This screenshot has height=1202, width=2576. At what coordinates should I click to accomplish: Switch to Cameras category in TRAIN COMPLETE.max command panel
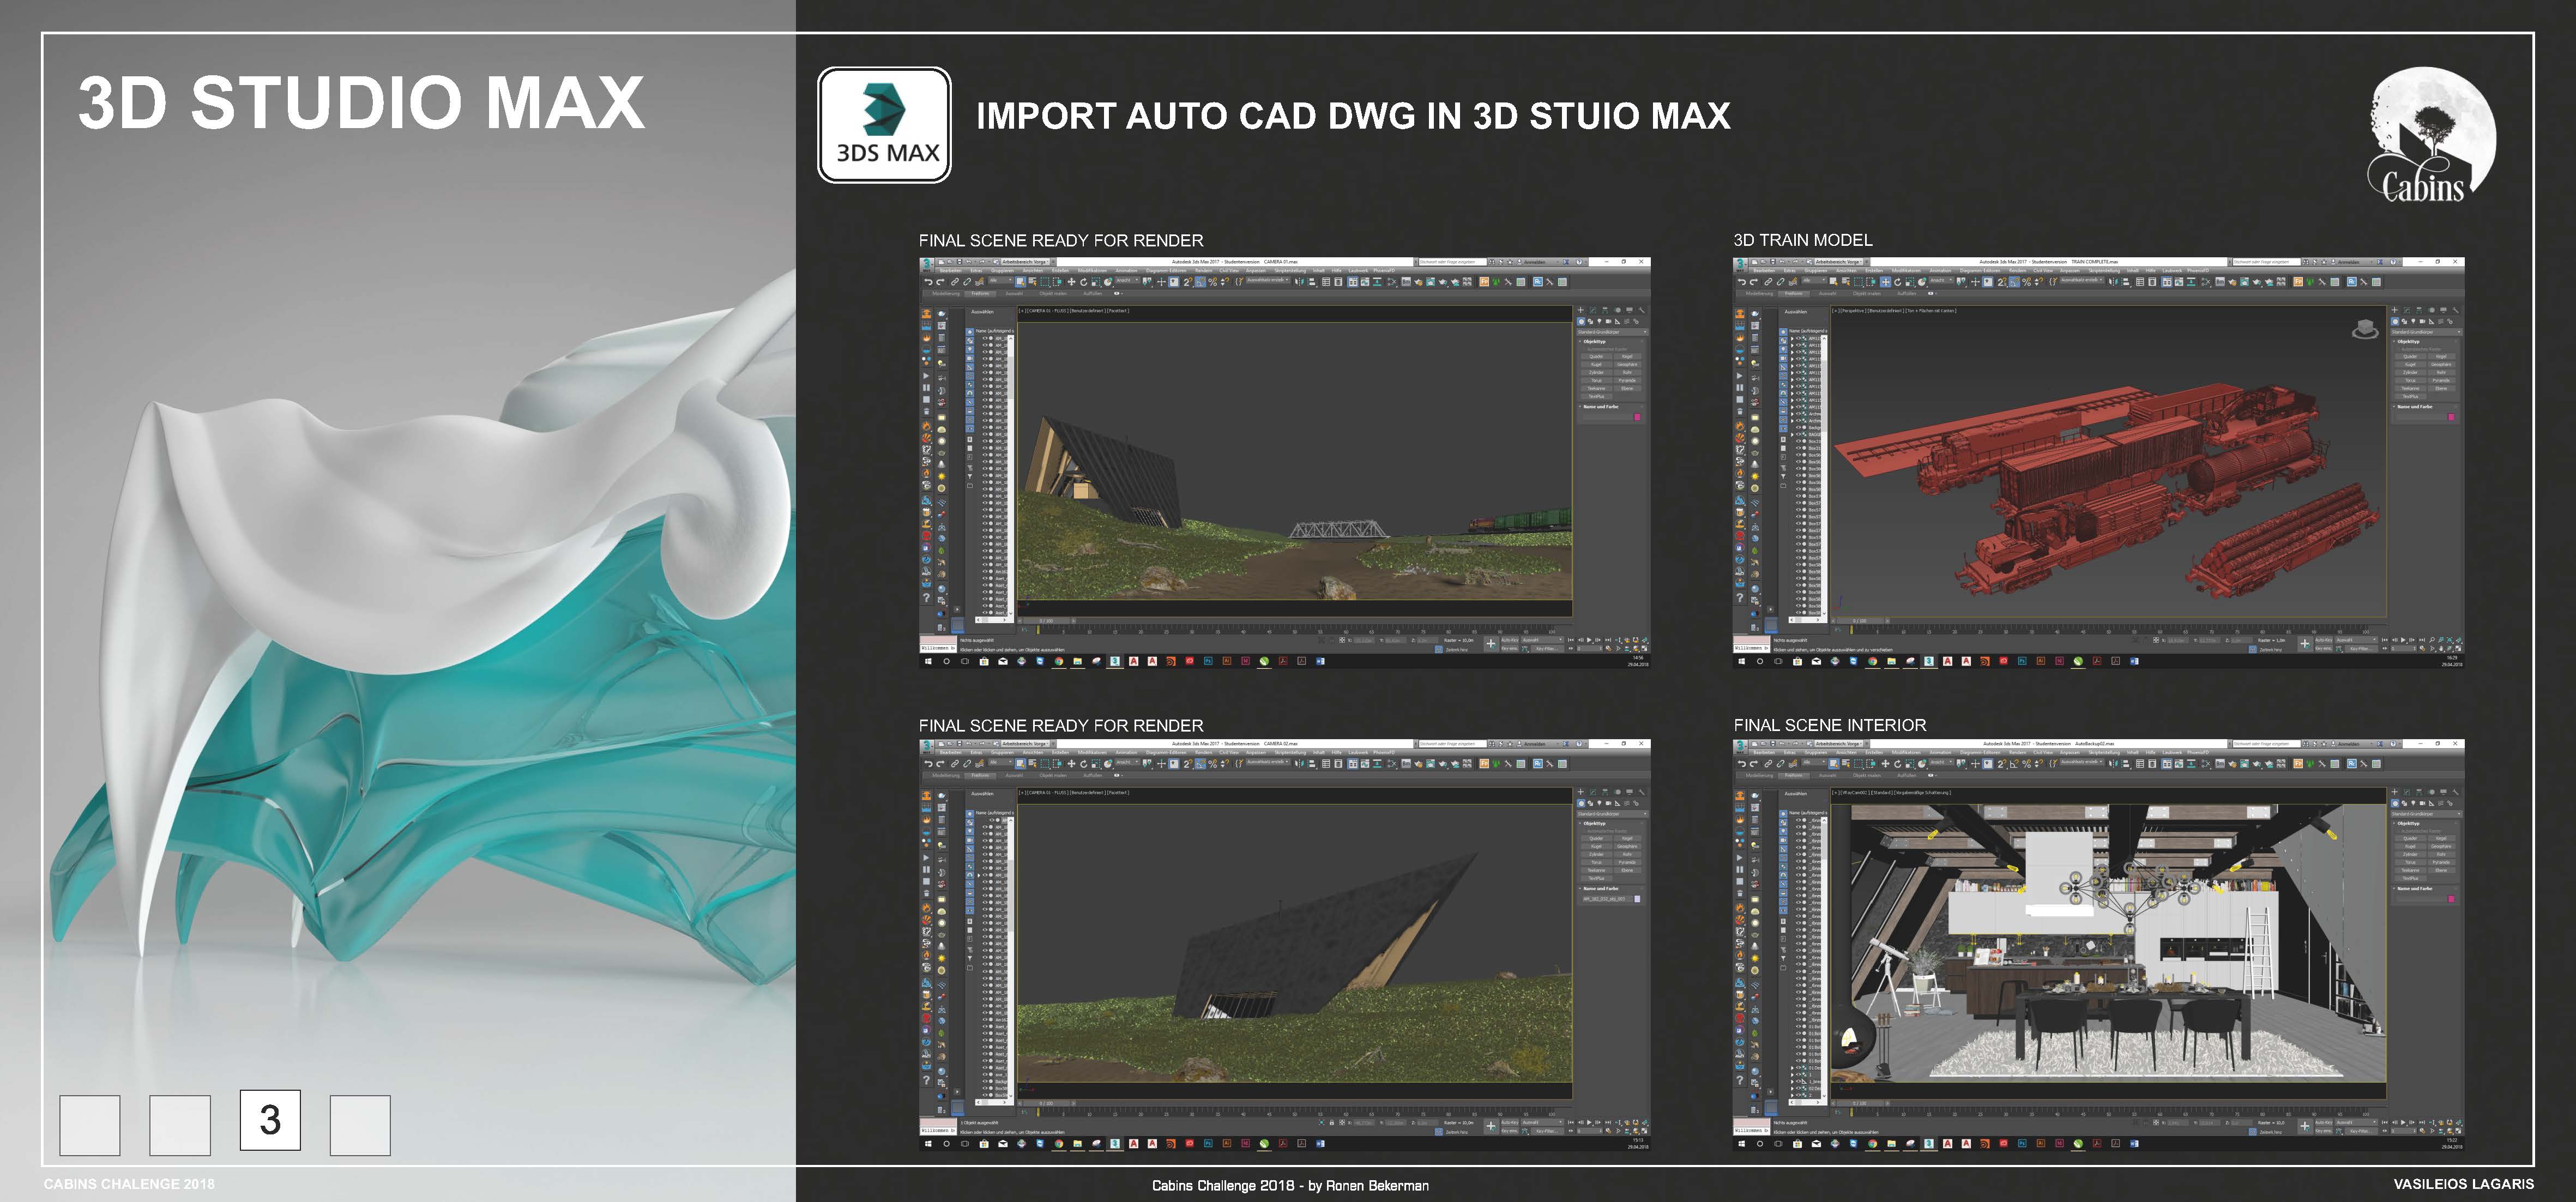point(2423,322)
